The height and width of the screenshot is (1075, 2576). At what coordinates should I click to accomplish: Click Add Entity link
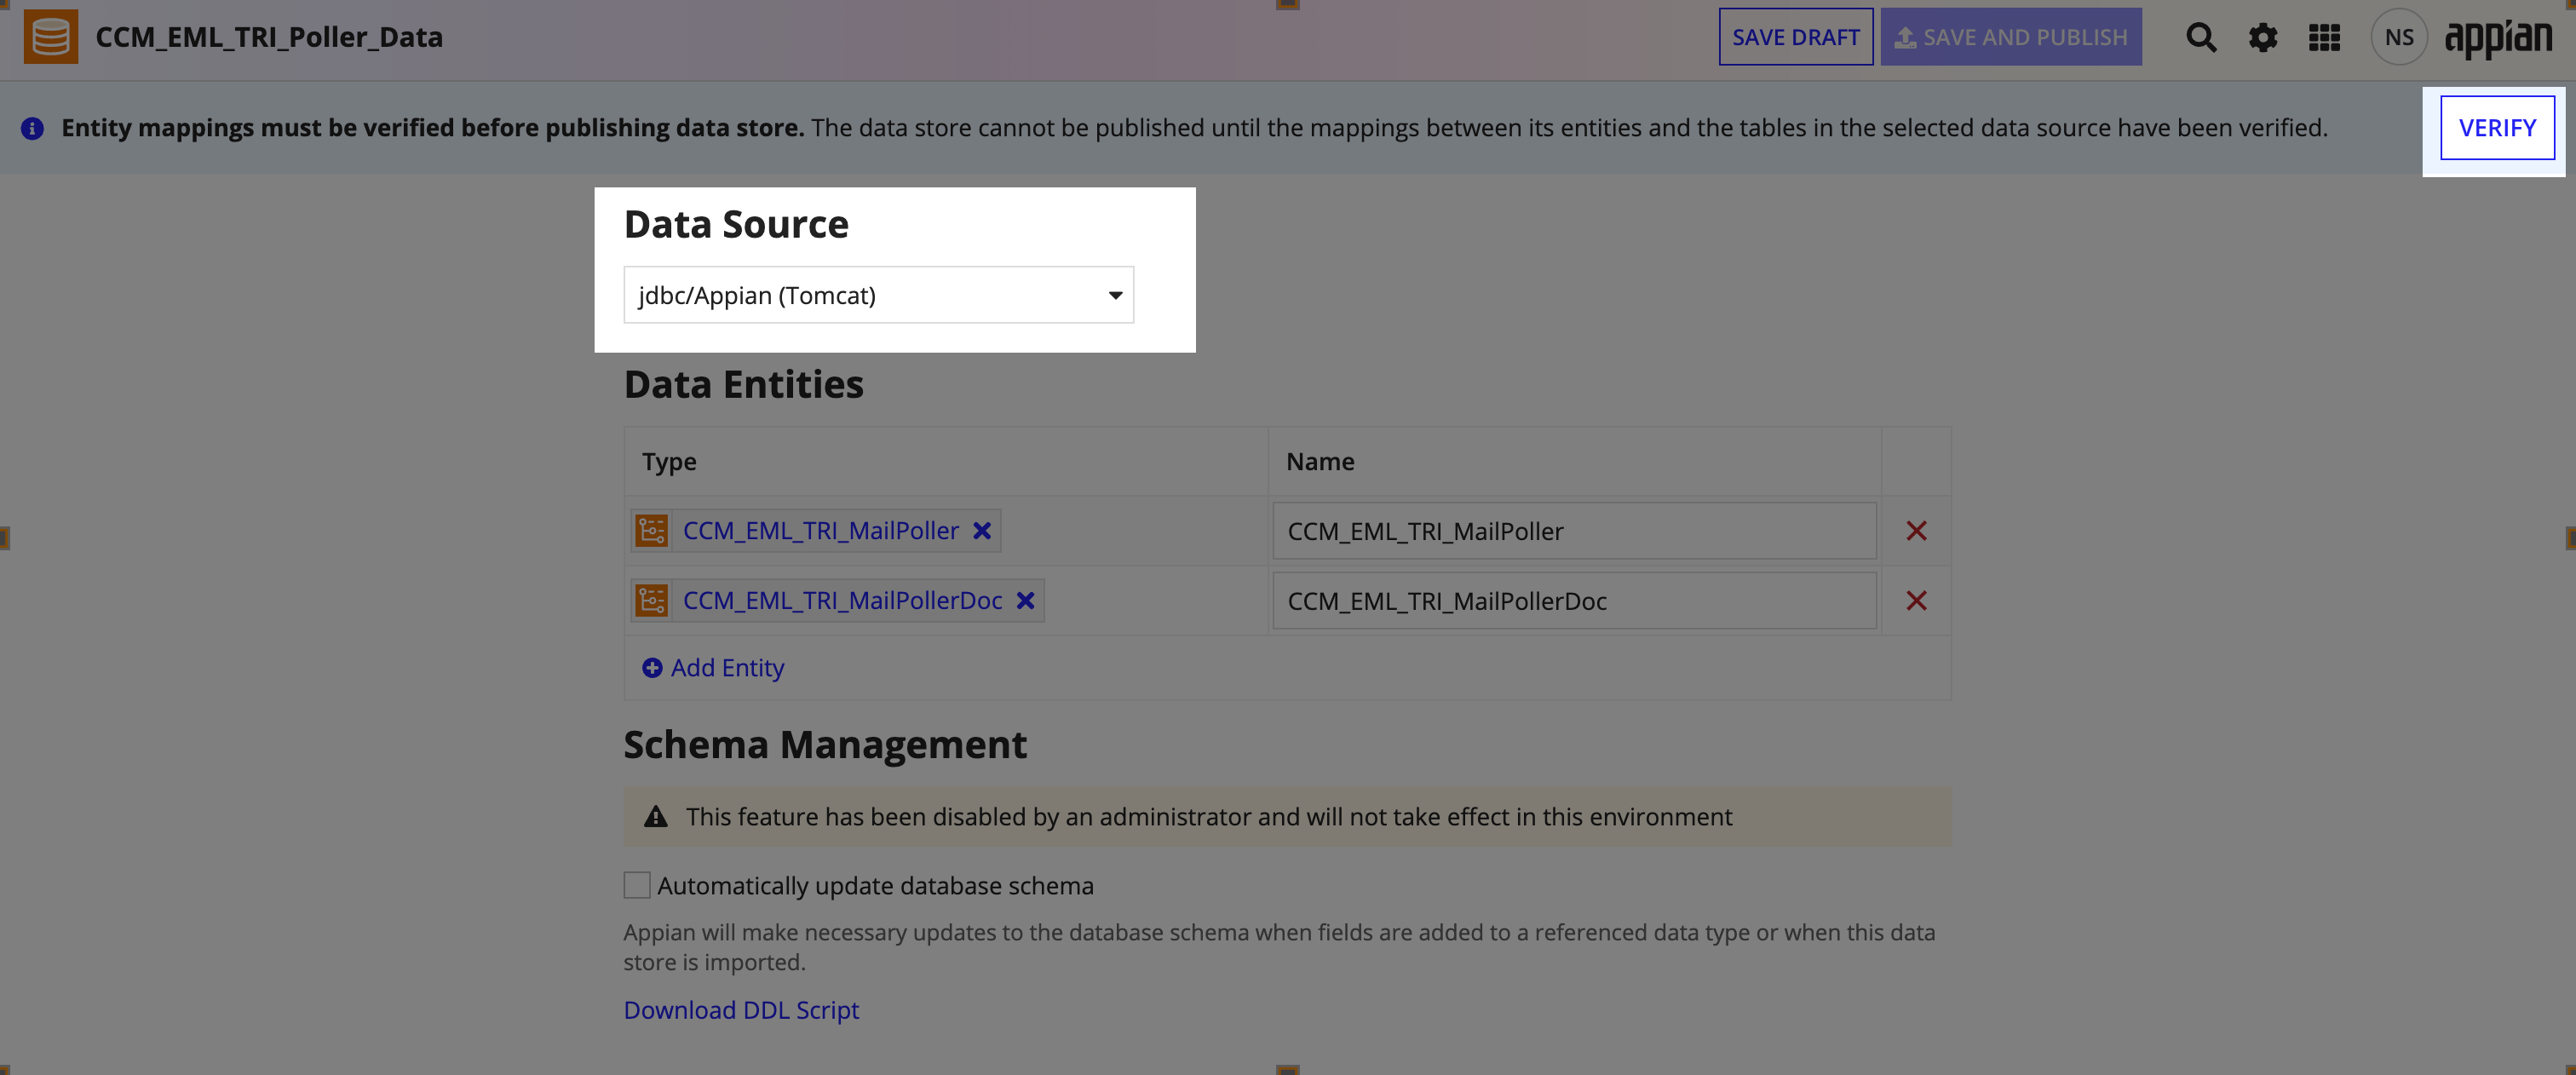(x=713, y=667)
